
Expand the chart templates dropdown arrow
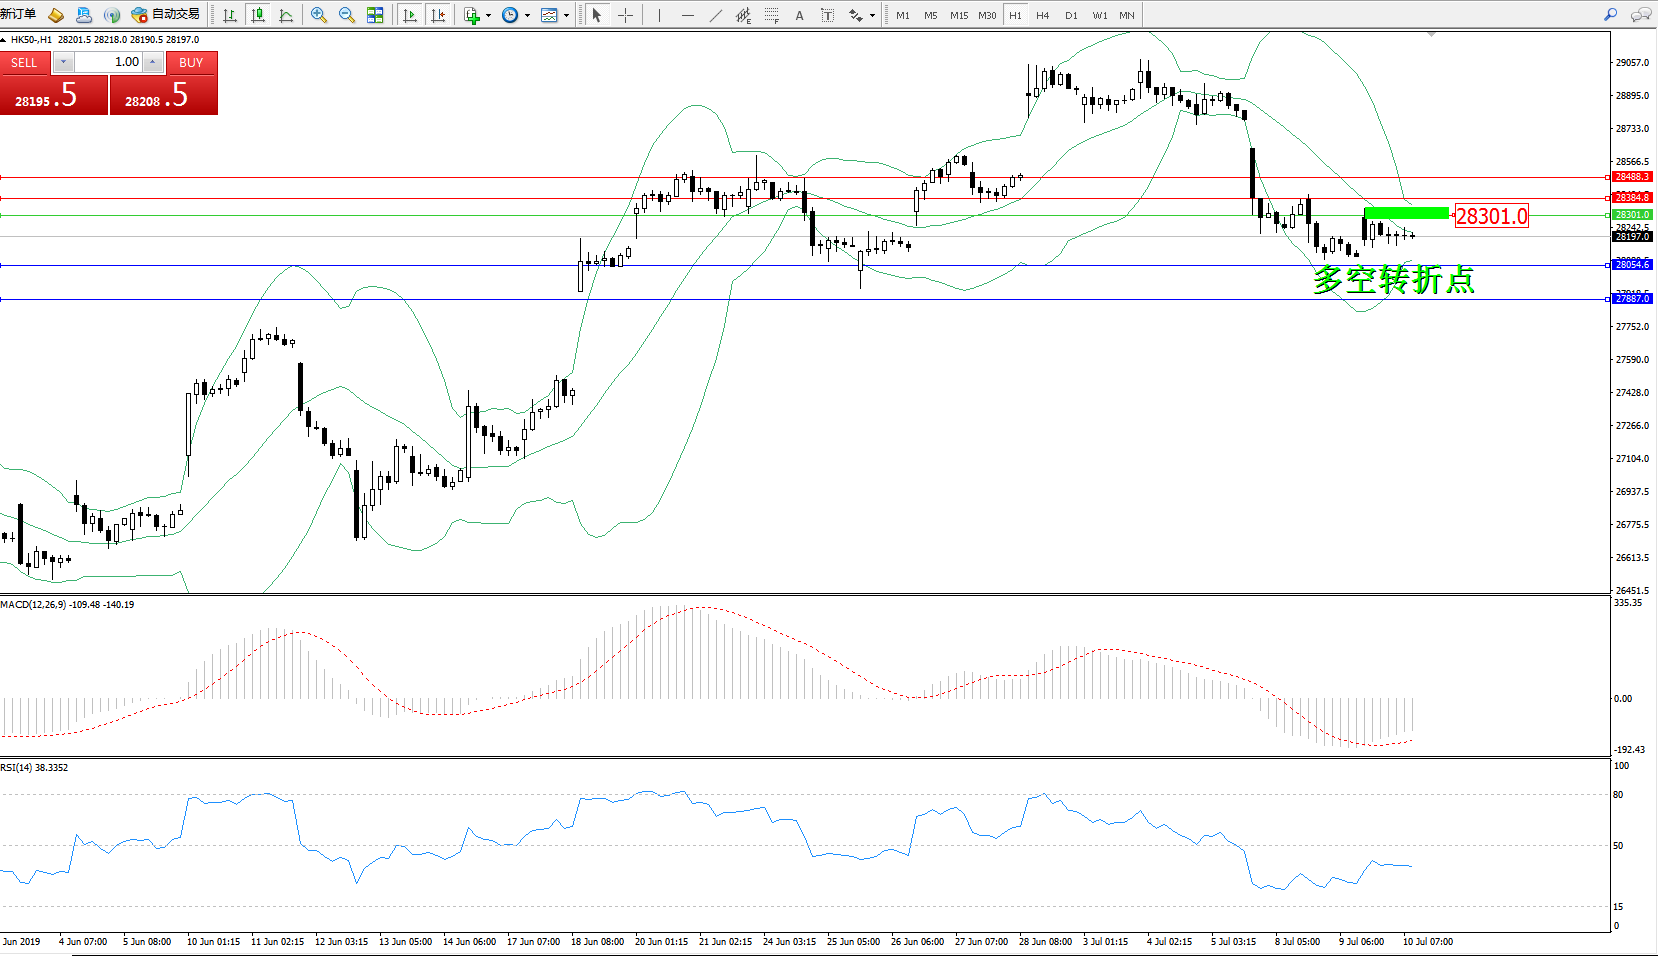(x=566, y=15)
